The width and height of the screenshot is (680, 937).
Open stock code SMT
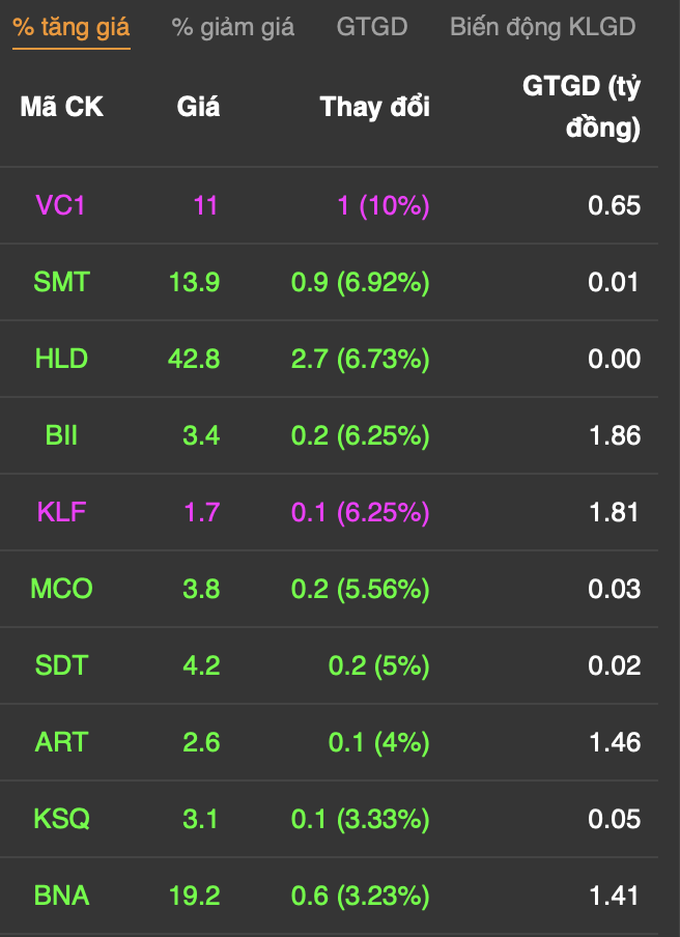(62, 282)
